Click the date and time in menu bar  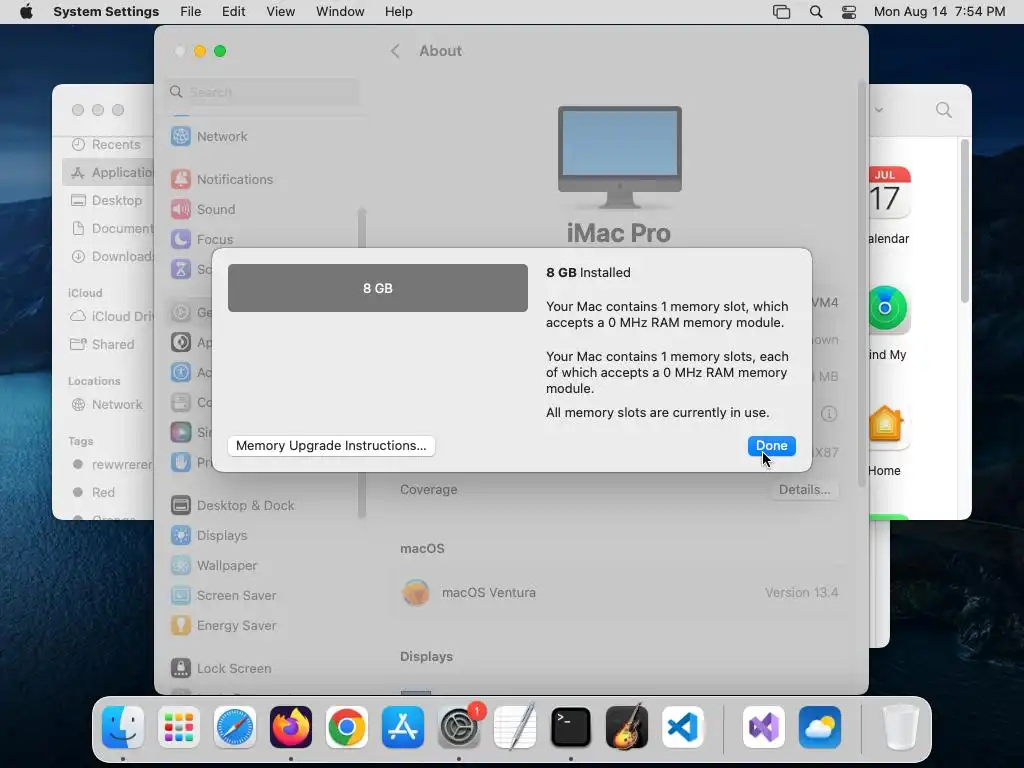(x=940, y=12)
